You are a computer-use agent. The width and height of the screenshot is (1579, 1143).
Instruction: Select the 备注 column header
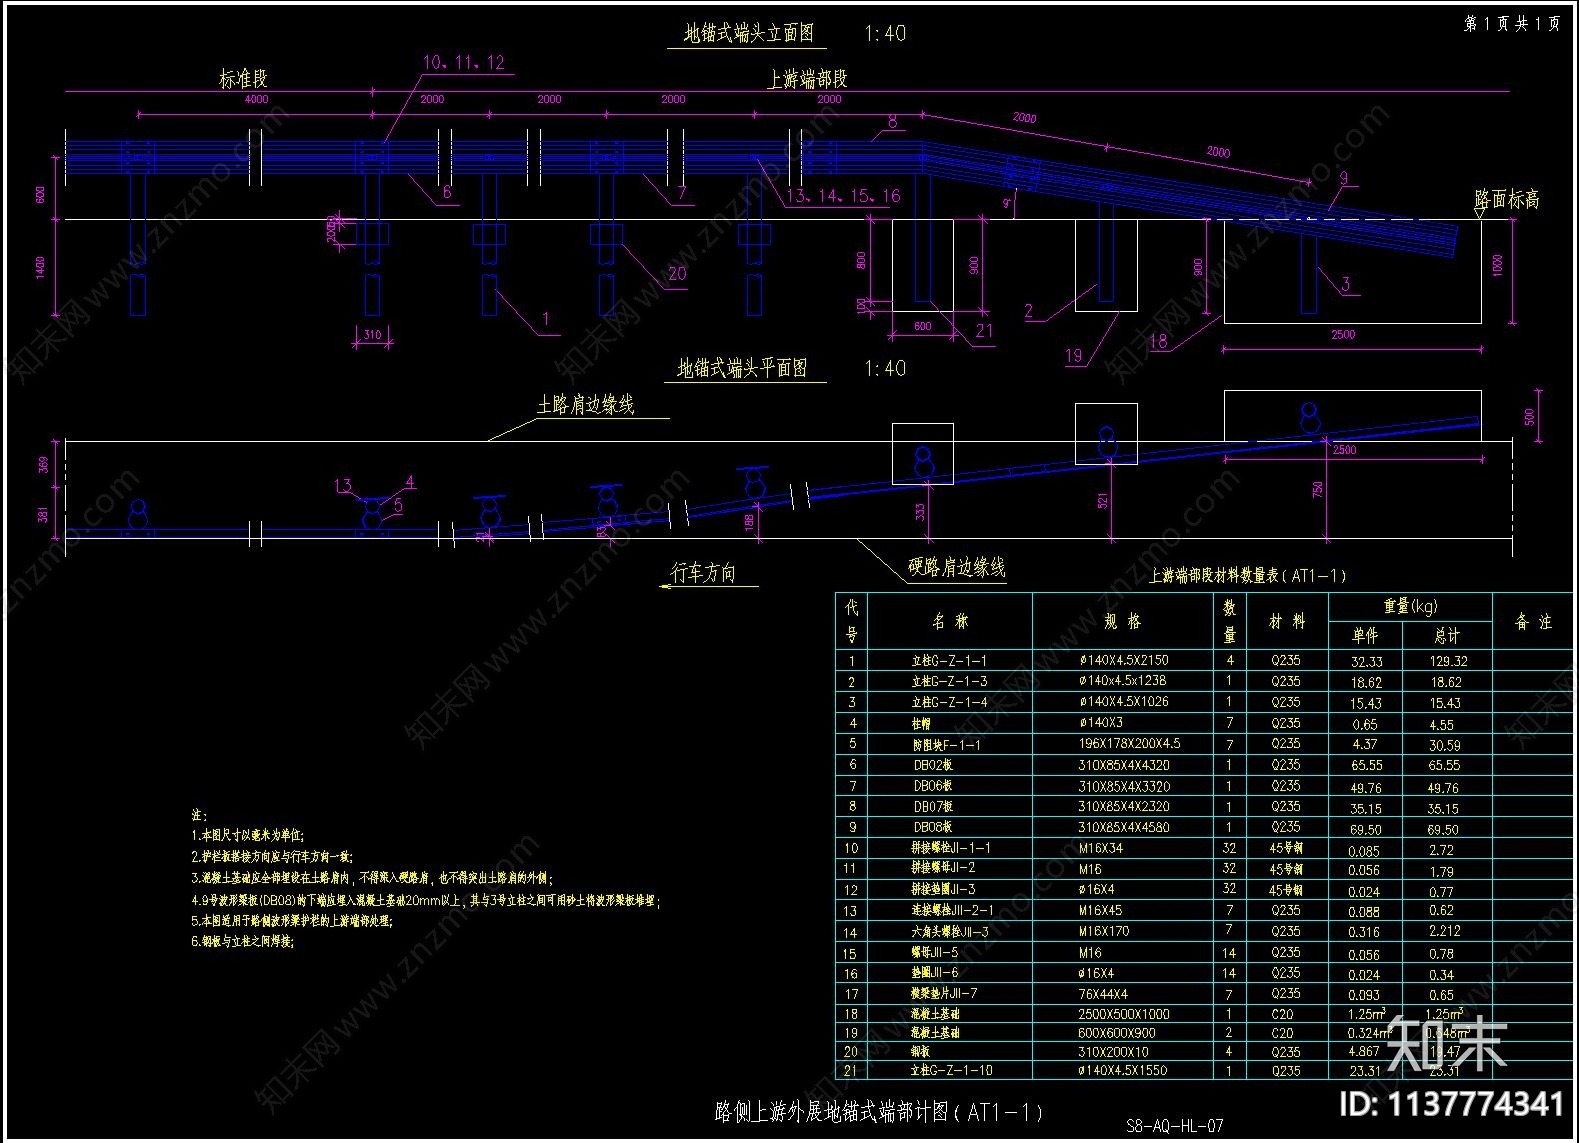[1533, 621]
